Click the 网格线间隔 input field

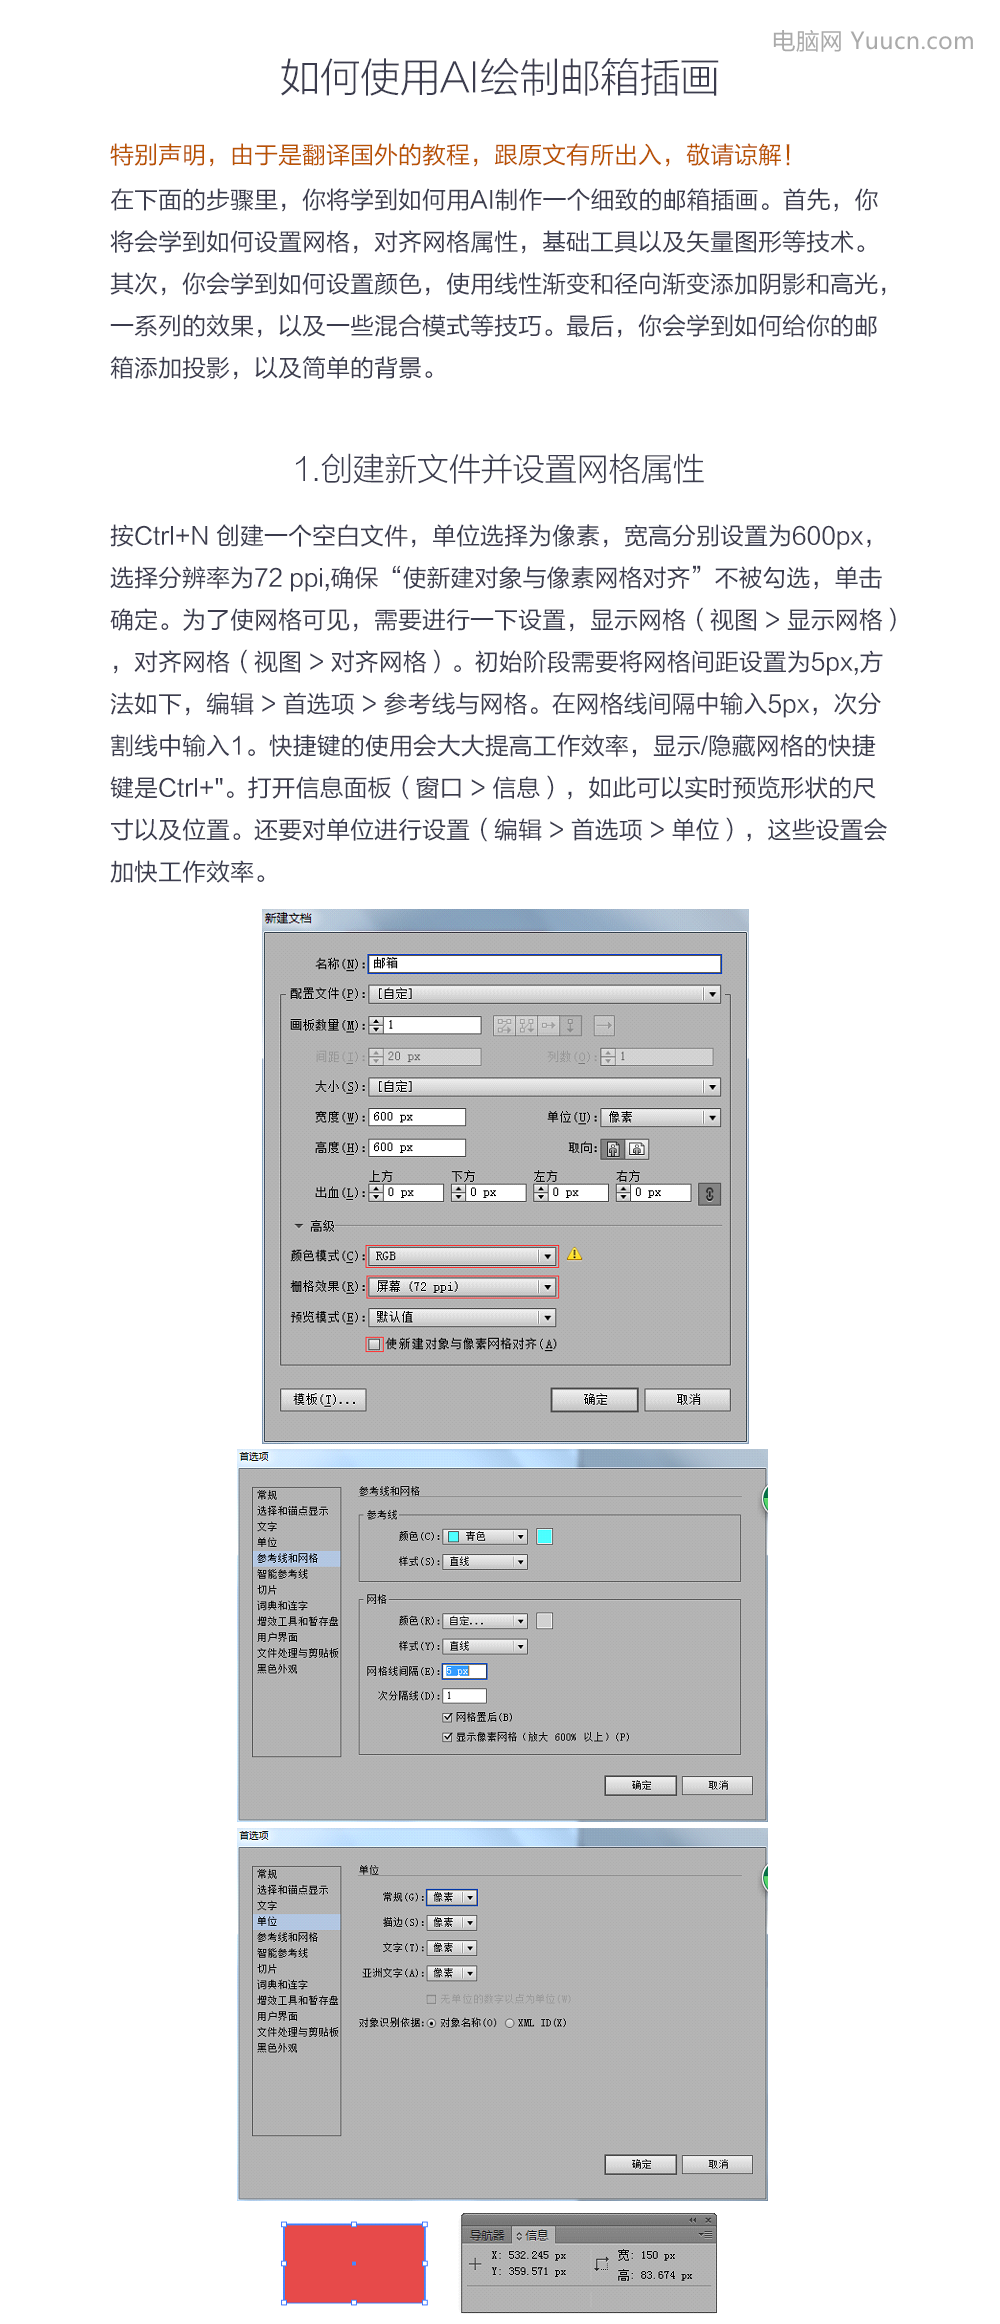pos(465,1671)
